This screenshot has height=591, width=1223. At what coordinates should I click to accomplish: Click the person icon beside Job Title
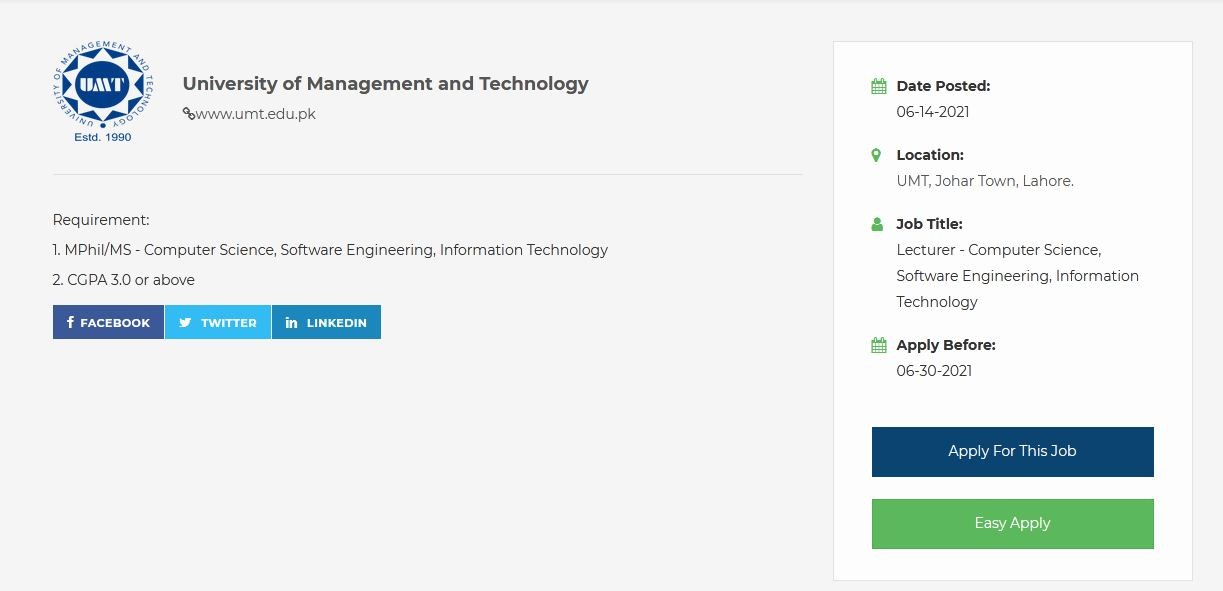878,224
